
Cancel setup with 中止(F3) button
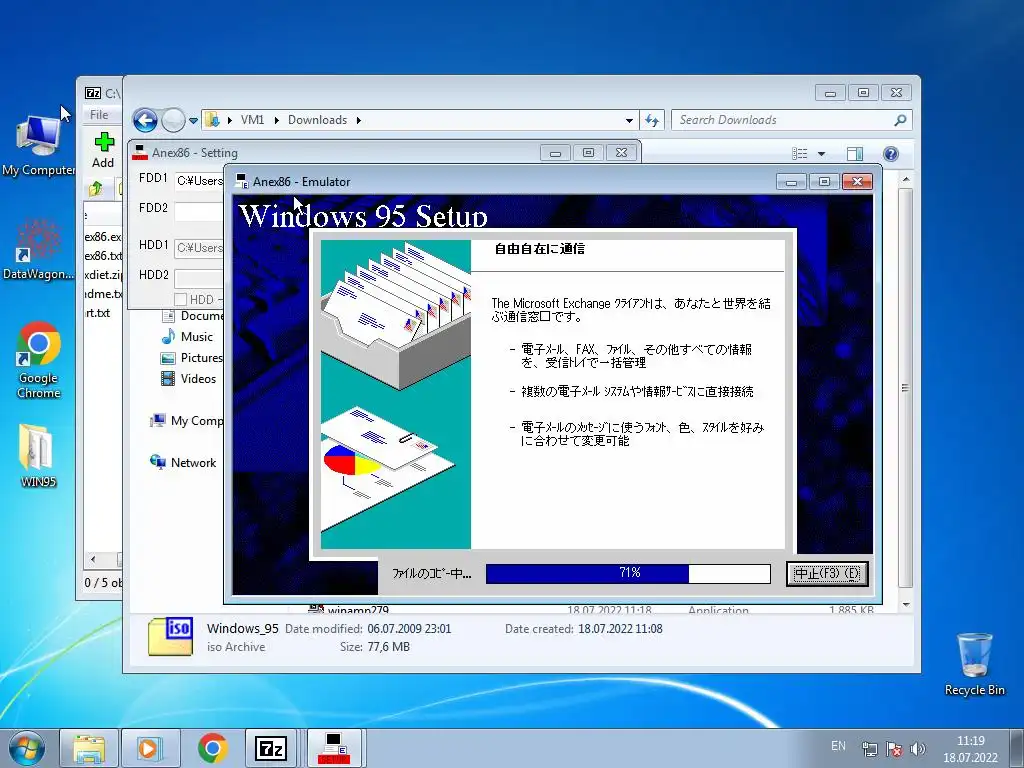pos(827,573)
